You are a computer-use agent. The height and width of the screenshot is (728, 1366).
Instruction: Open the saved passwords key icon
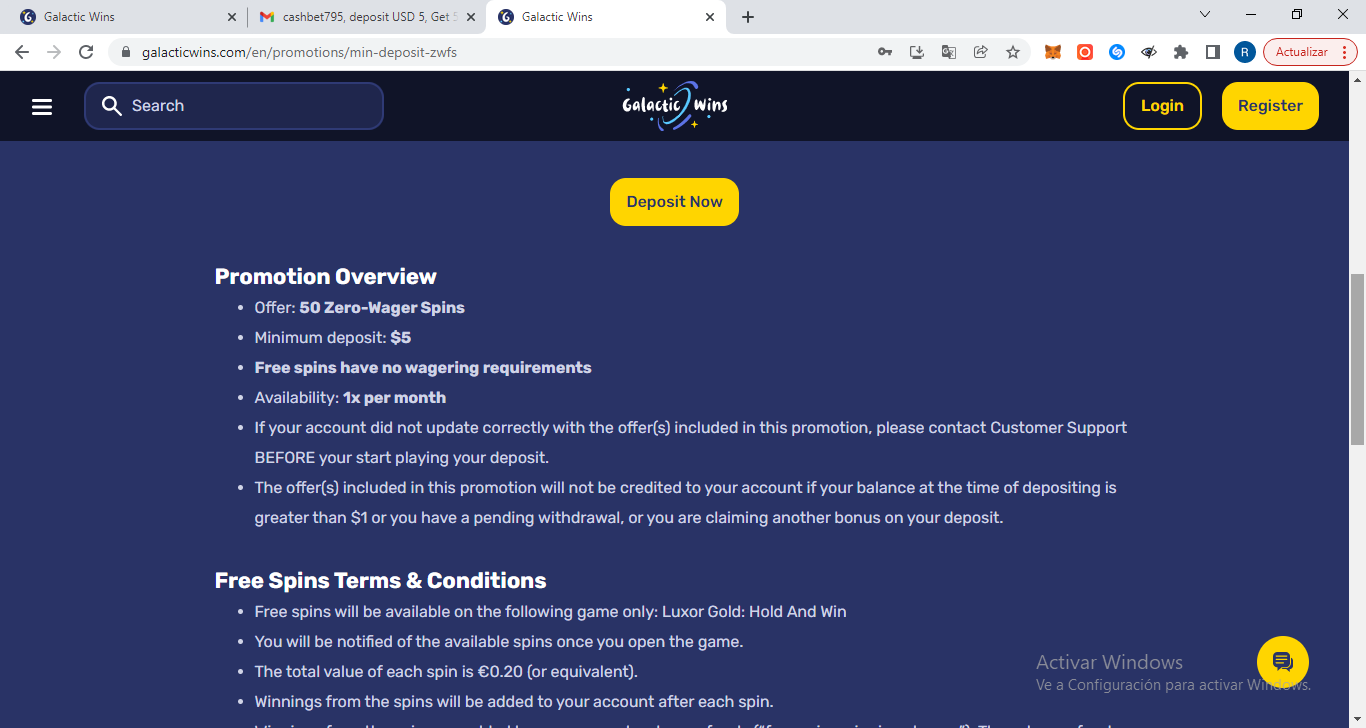pos(885,52)
